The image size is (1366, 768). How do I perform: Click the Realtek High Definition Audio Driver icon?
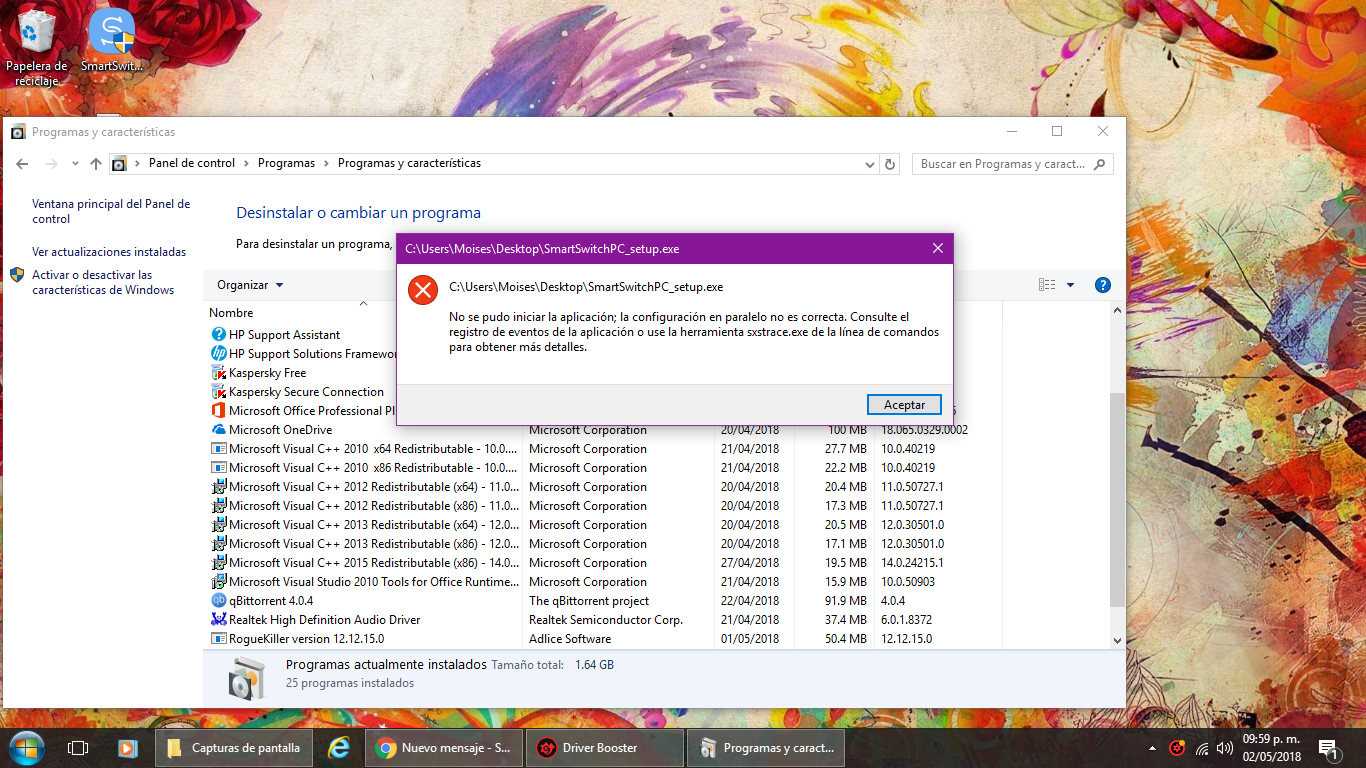[219, 619]
